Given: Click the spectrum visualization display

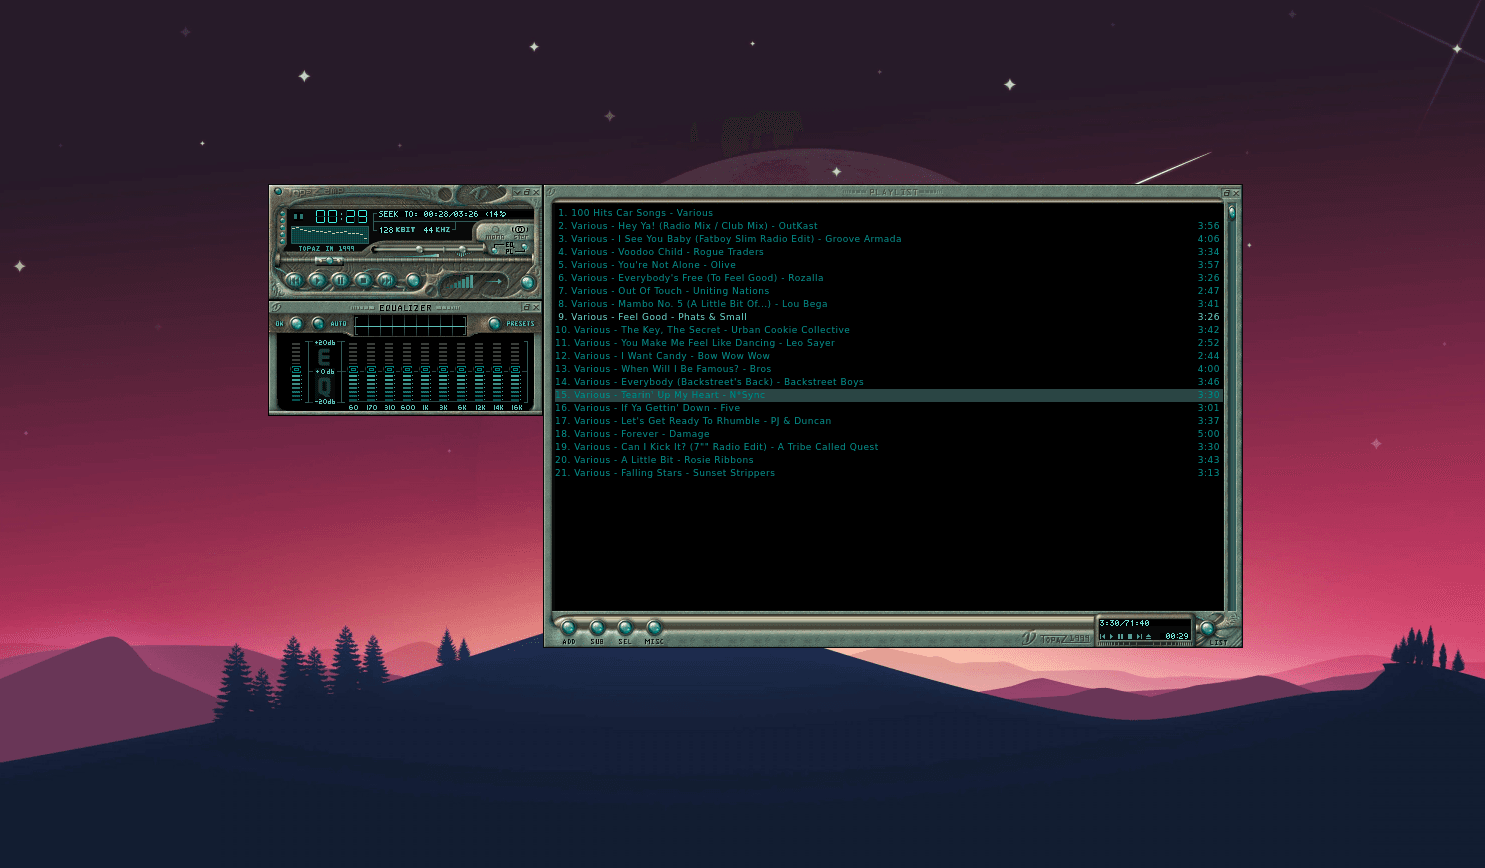Looking at the screenshot, I should (x=330, y=235).
